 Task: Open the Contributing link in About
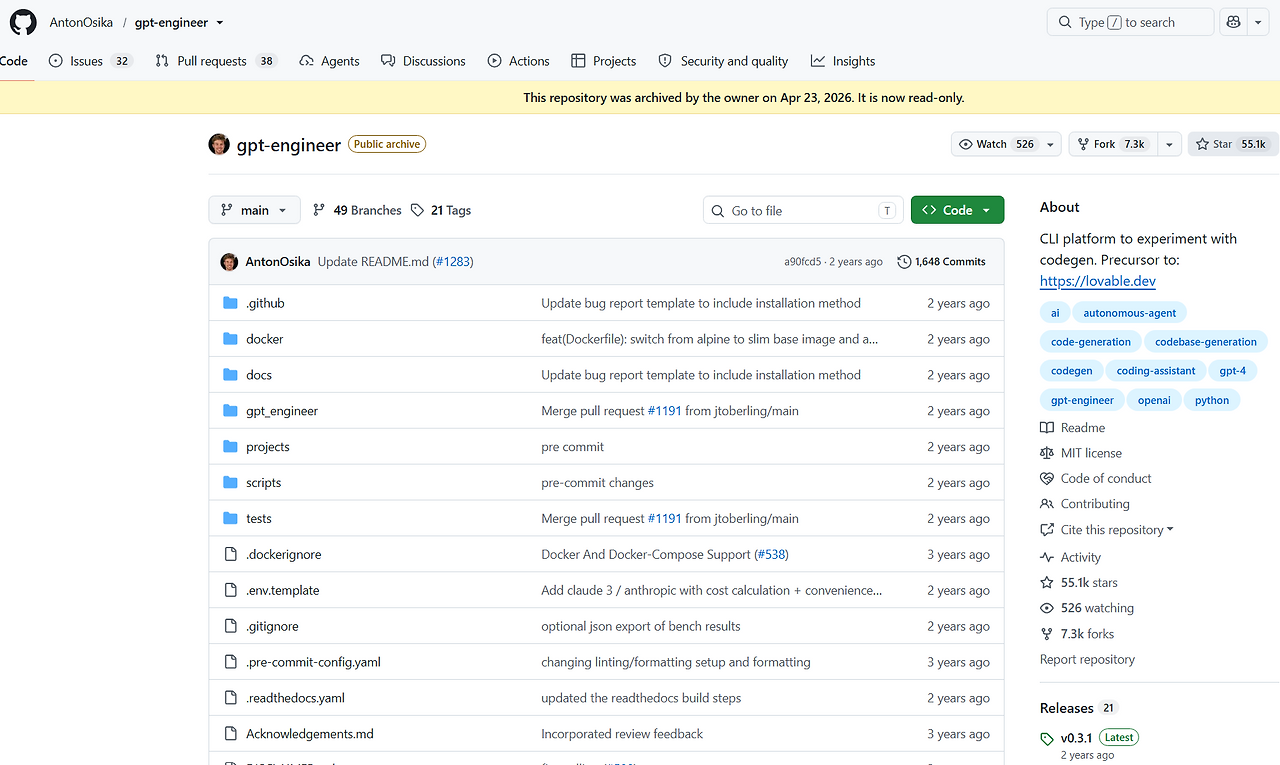1095,505
